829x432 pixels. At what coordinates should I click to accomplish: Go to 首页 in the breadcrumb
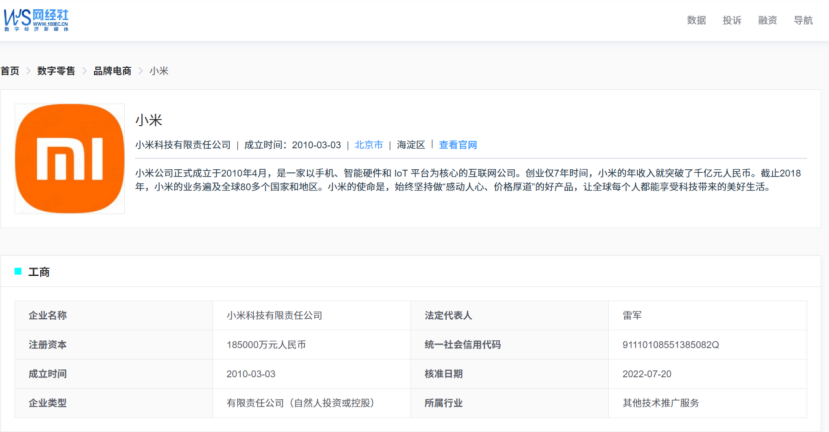click(10, 71)
